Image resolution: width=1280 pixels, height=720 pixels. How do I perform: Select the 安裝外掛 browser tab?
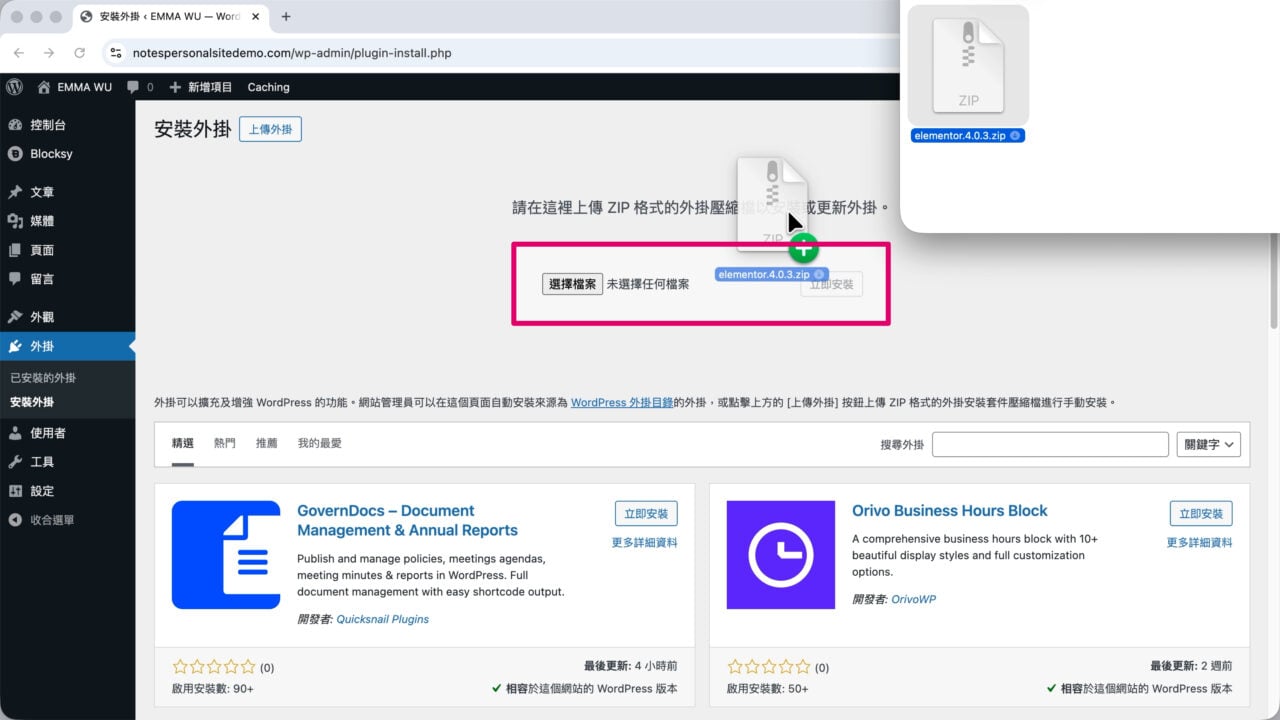(x=170, y=17)
